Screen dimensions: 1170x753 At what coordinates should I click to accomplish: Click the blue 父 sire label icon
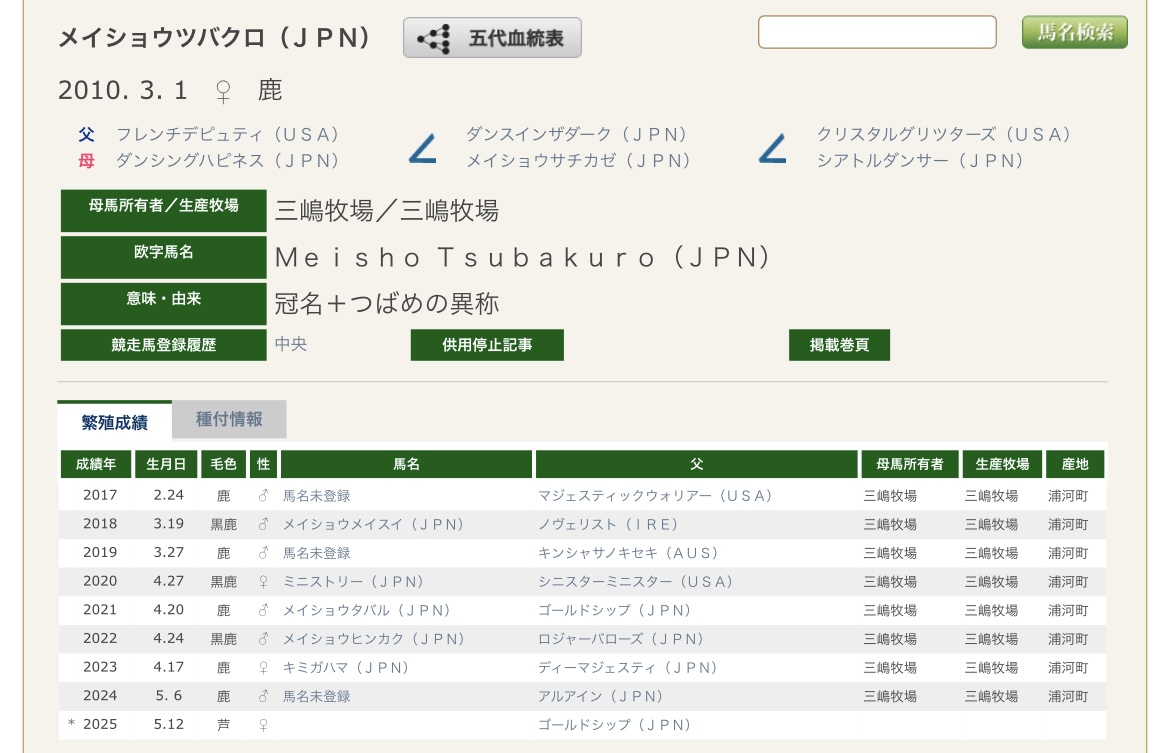click(x=87, y=134)
